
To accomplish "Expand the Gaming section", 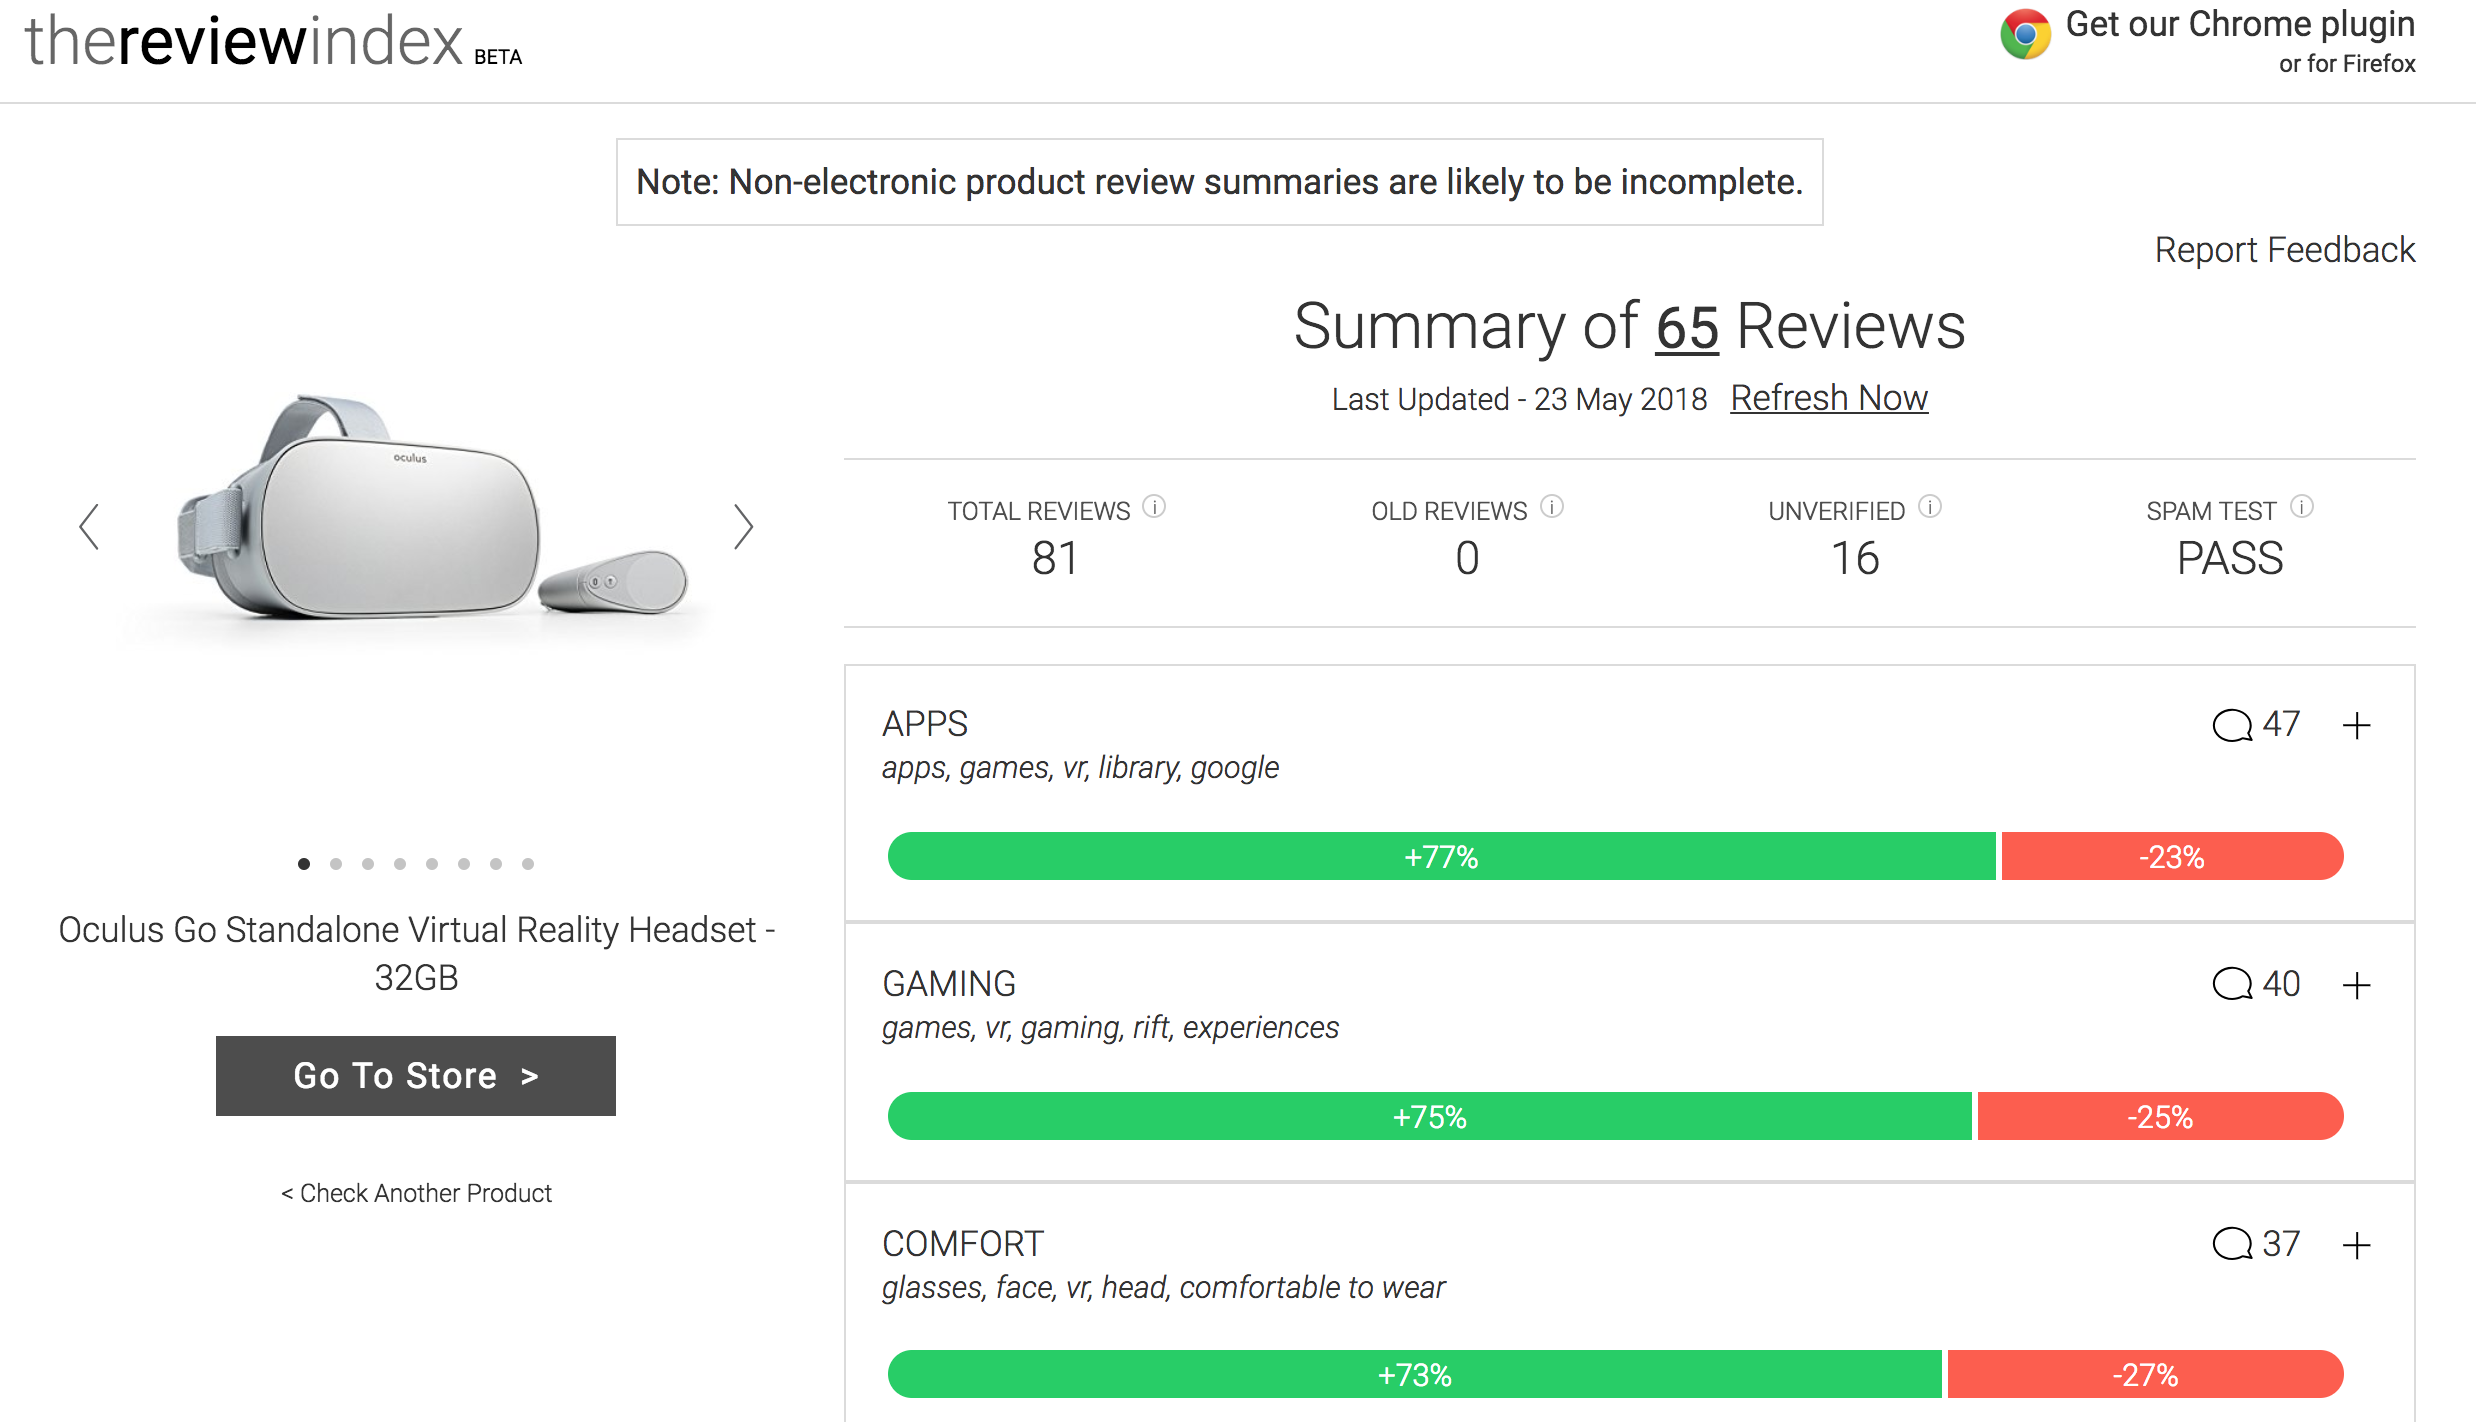I will pyautogui.click(x=2357, y=985).
